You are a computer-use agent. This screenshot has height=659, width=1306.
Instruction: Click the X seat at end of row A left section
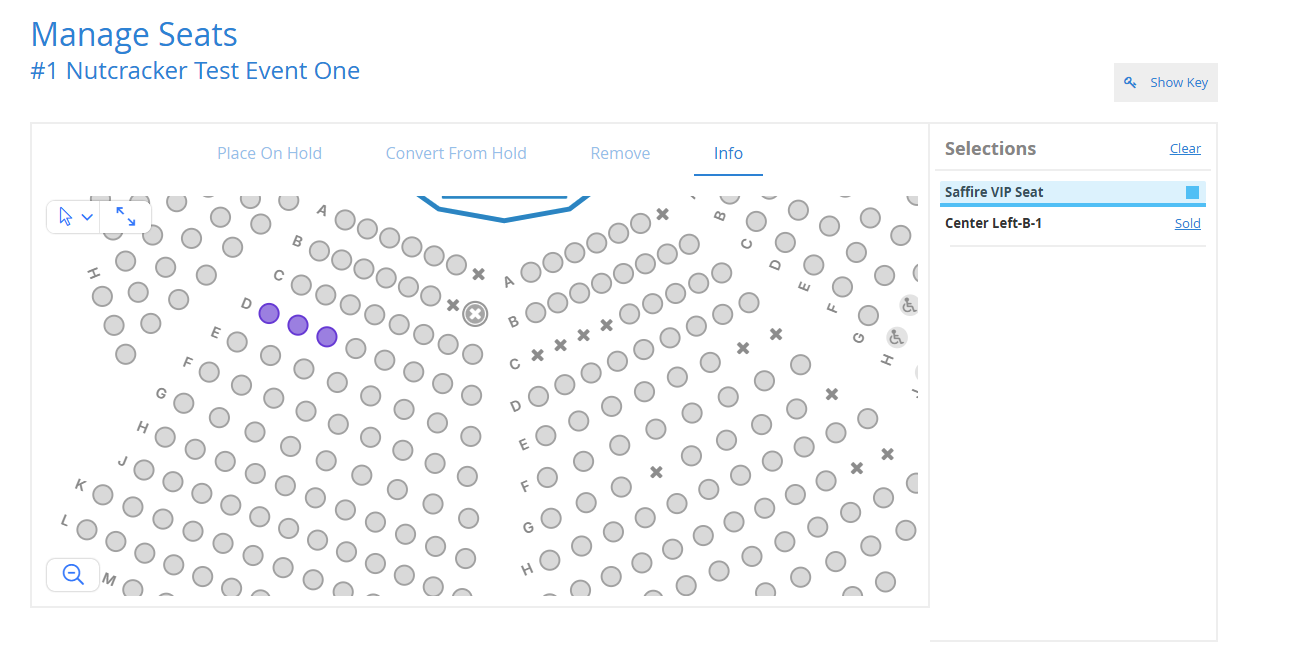(478, 274)
